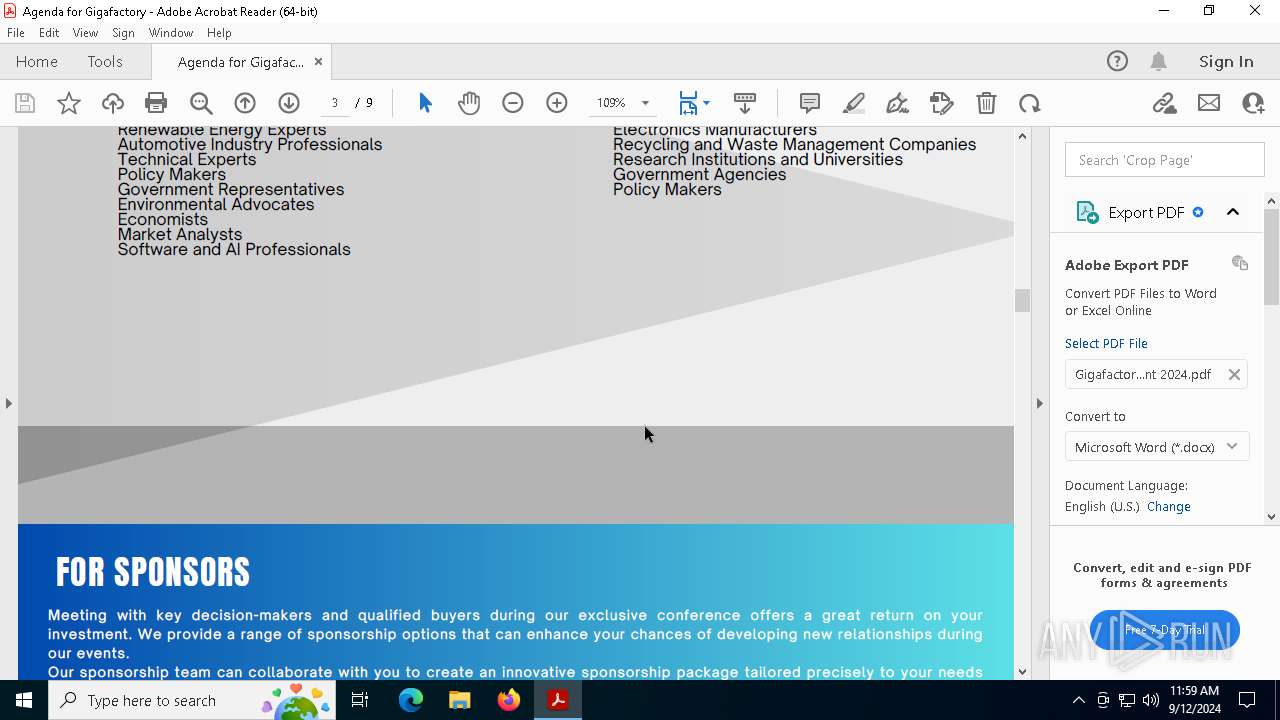Click the share with others person icon

click(x=1253, y=103)
